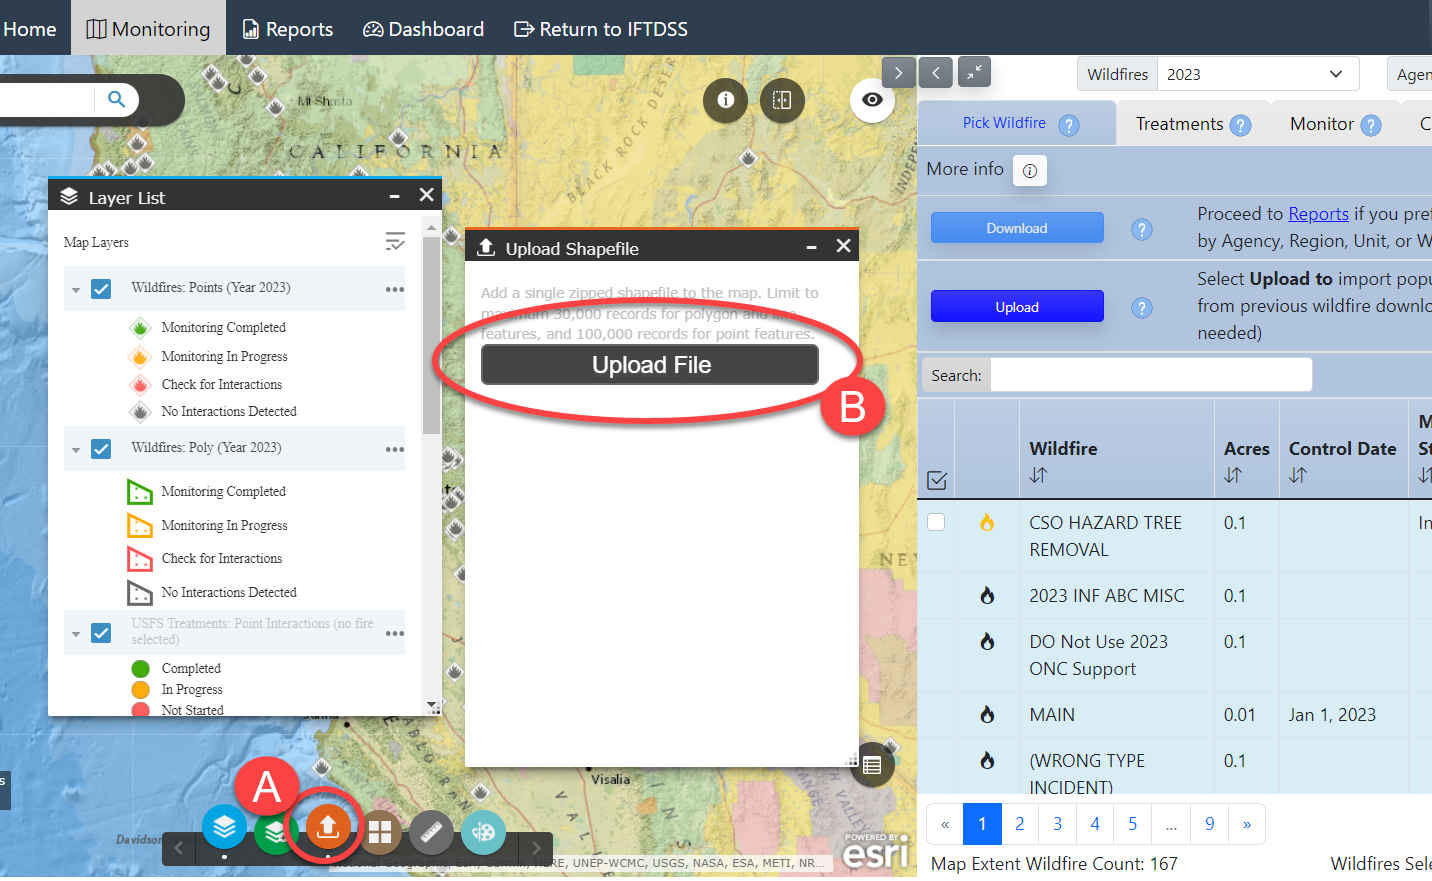This screenshot has width=1432, height=881.
Task: Switch to the Pick Wildfire tab
Action: (1017, 124)
